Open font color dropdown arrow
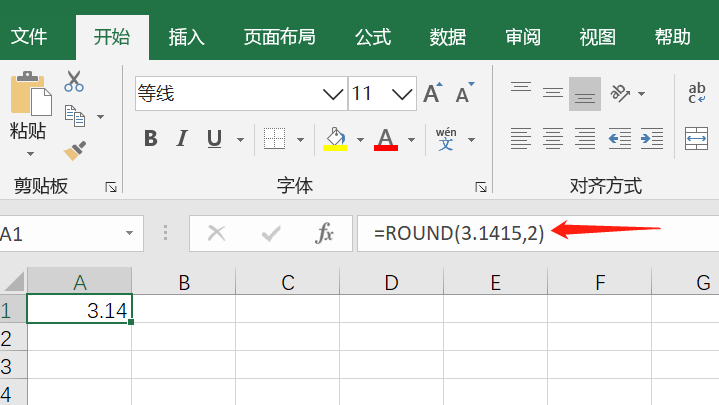719x405 pixels. click(411, 139)
